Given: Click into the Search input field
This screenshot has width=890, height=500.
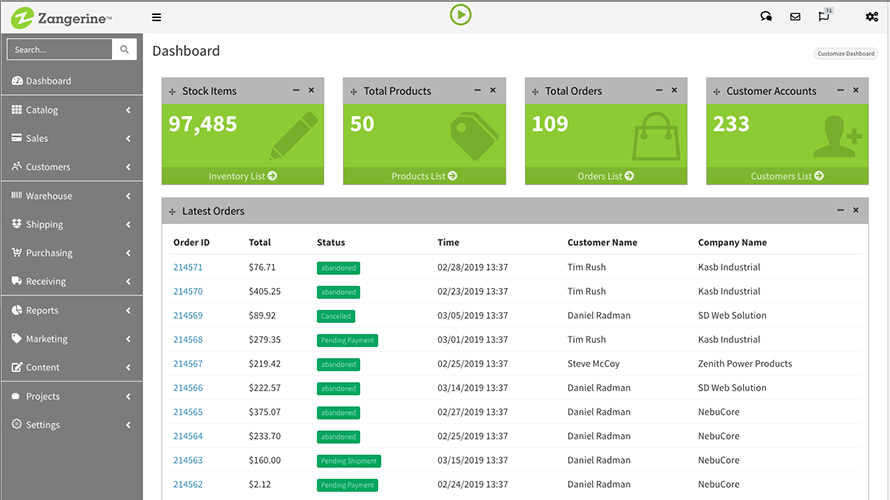Looking at the screenshot, I should (x=60, y=49).
